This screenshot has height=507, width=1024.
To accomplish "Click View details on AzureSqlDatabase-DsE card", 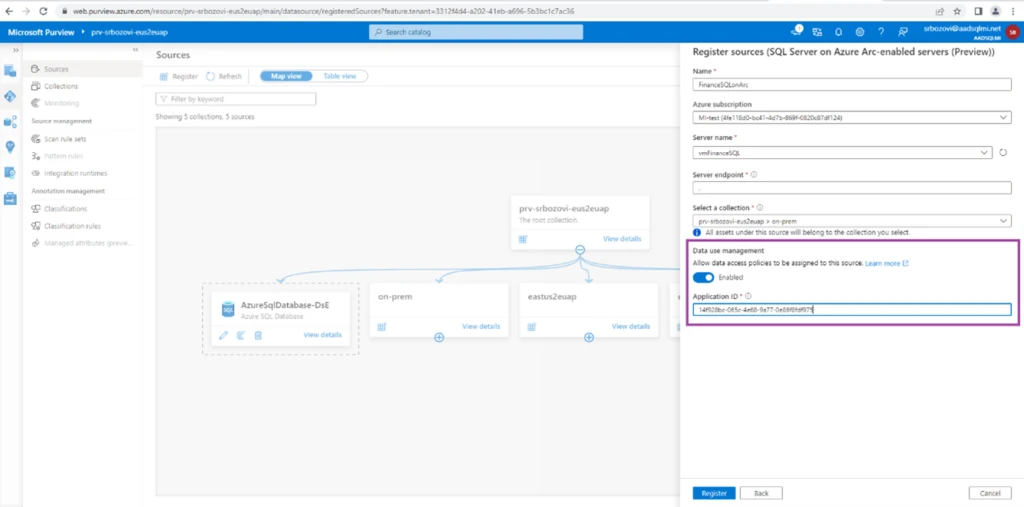I will [322, 335].
